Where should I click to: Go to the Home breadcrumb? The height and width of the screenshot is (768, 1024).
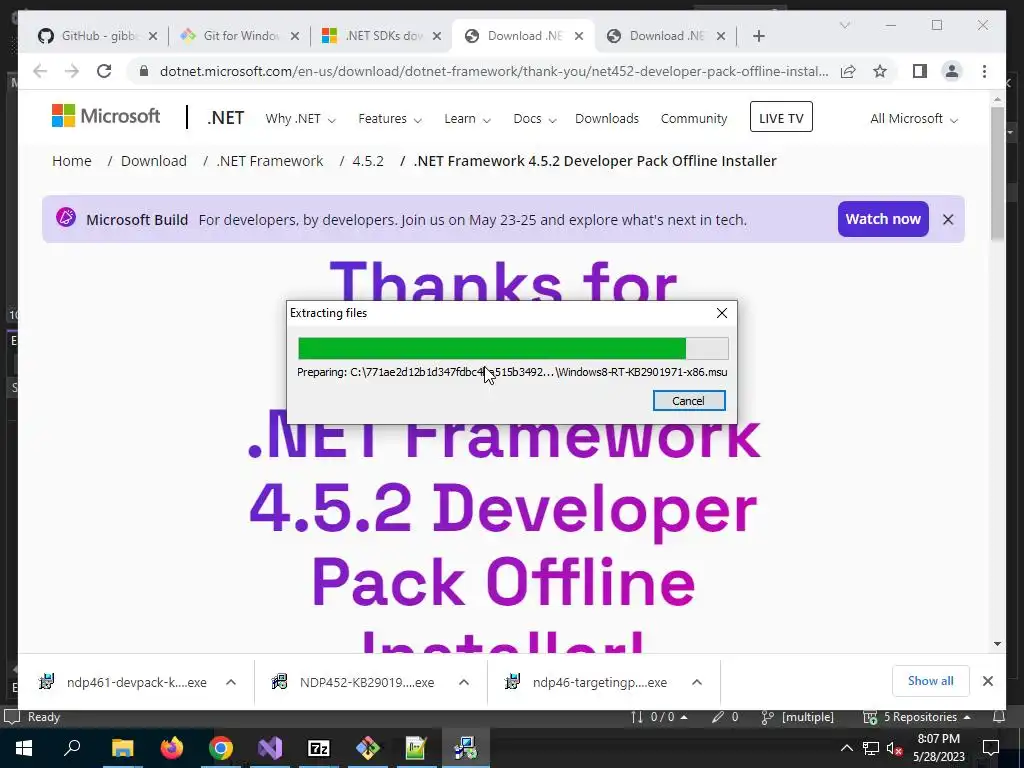(72, 161)
